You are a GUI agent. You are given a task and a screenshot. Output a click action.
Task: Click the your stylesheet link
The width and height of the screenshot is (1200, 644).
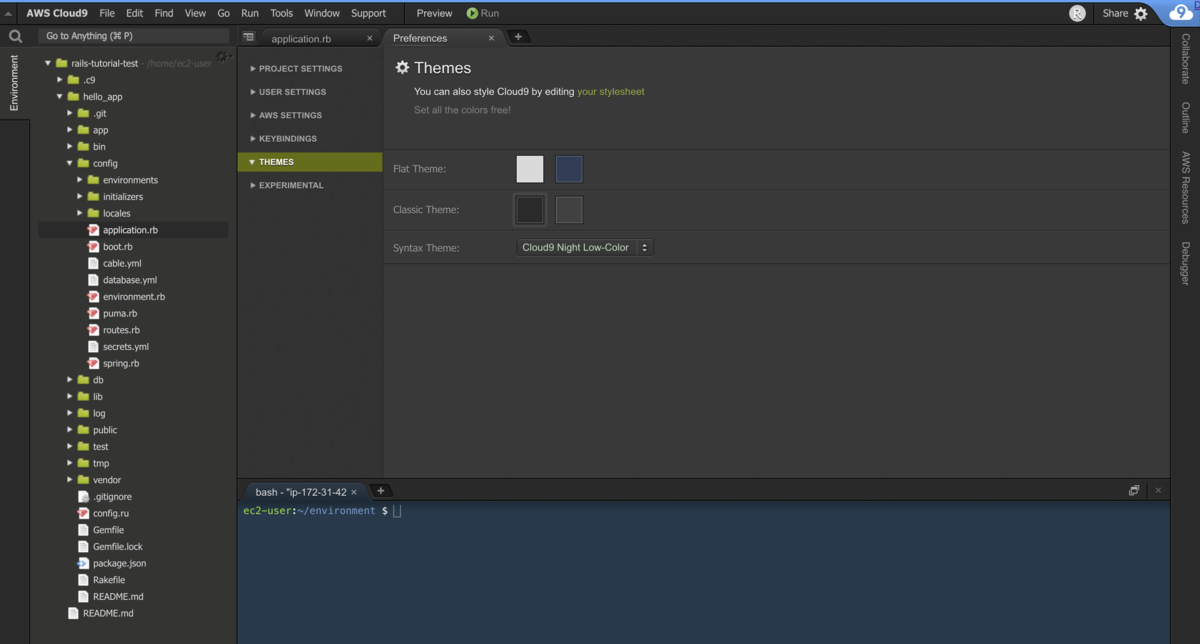[611, 91]
